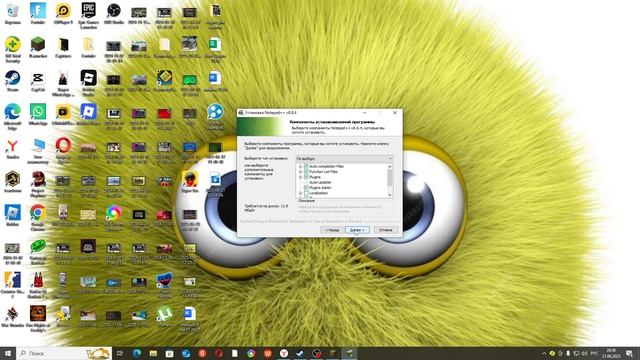Screen dimensions: 640x360
Task: Open 360 Total Security desktop shortcut
Action: click(x=13, y=49)
